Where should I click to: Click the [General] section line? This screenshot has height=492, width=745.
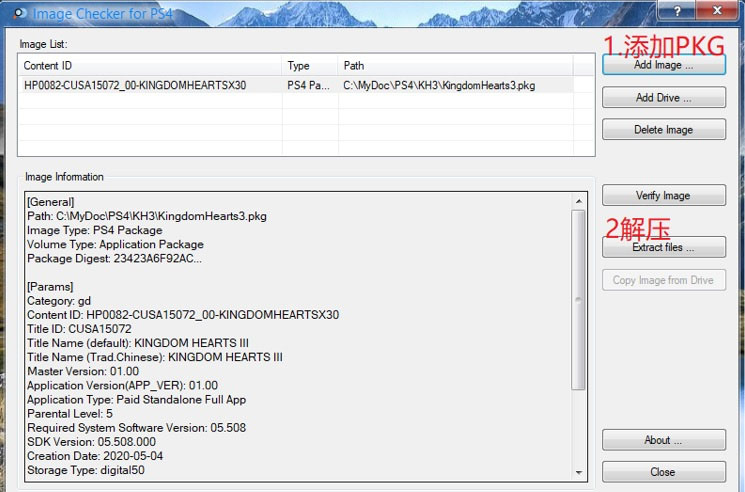(x=51, y=202)
